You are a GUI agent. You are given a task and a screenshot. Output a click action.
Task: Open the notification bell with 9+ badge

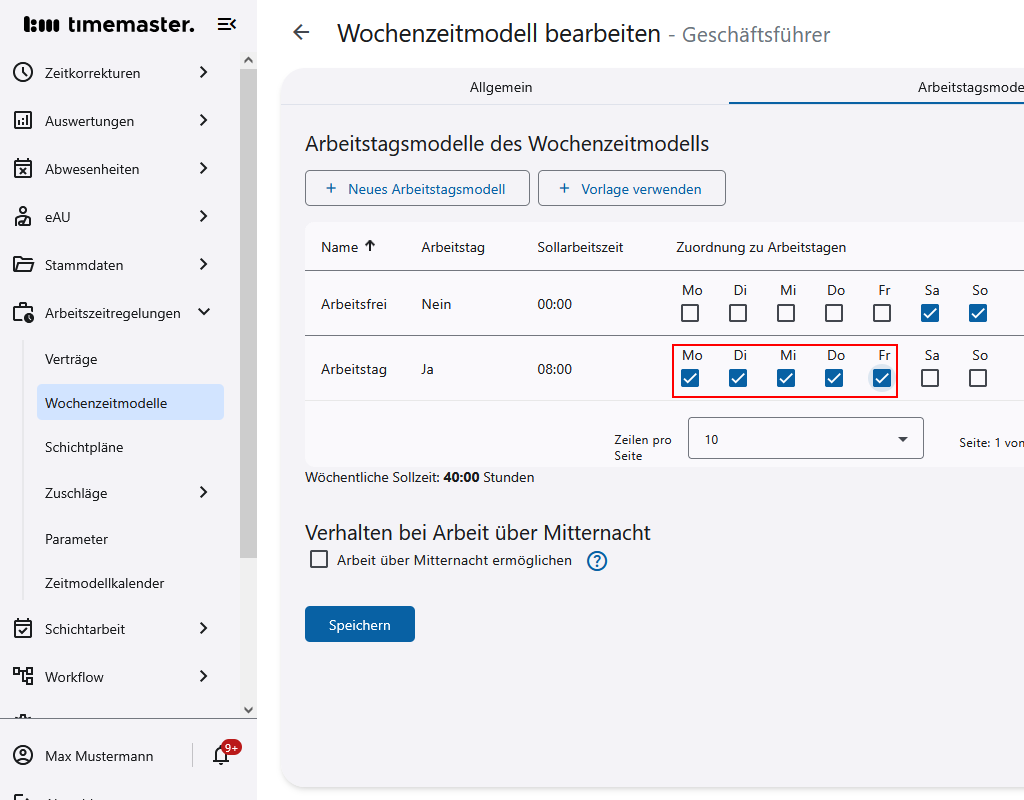click(x=221, y=756)
